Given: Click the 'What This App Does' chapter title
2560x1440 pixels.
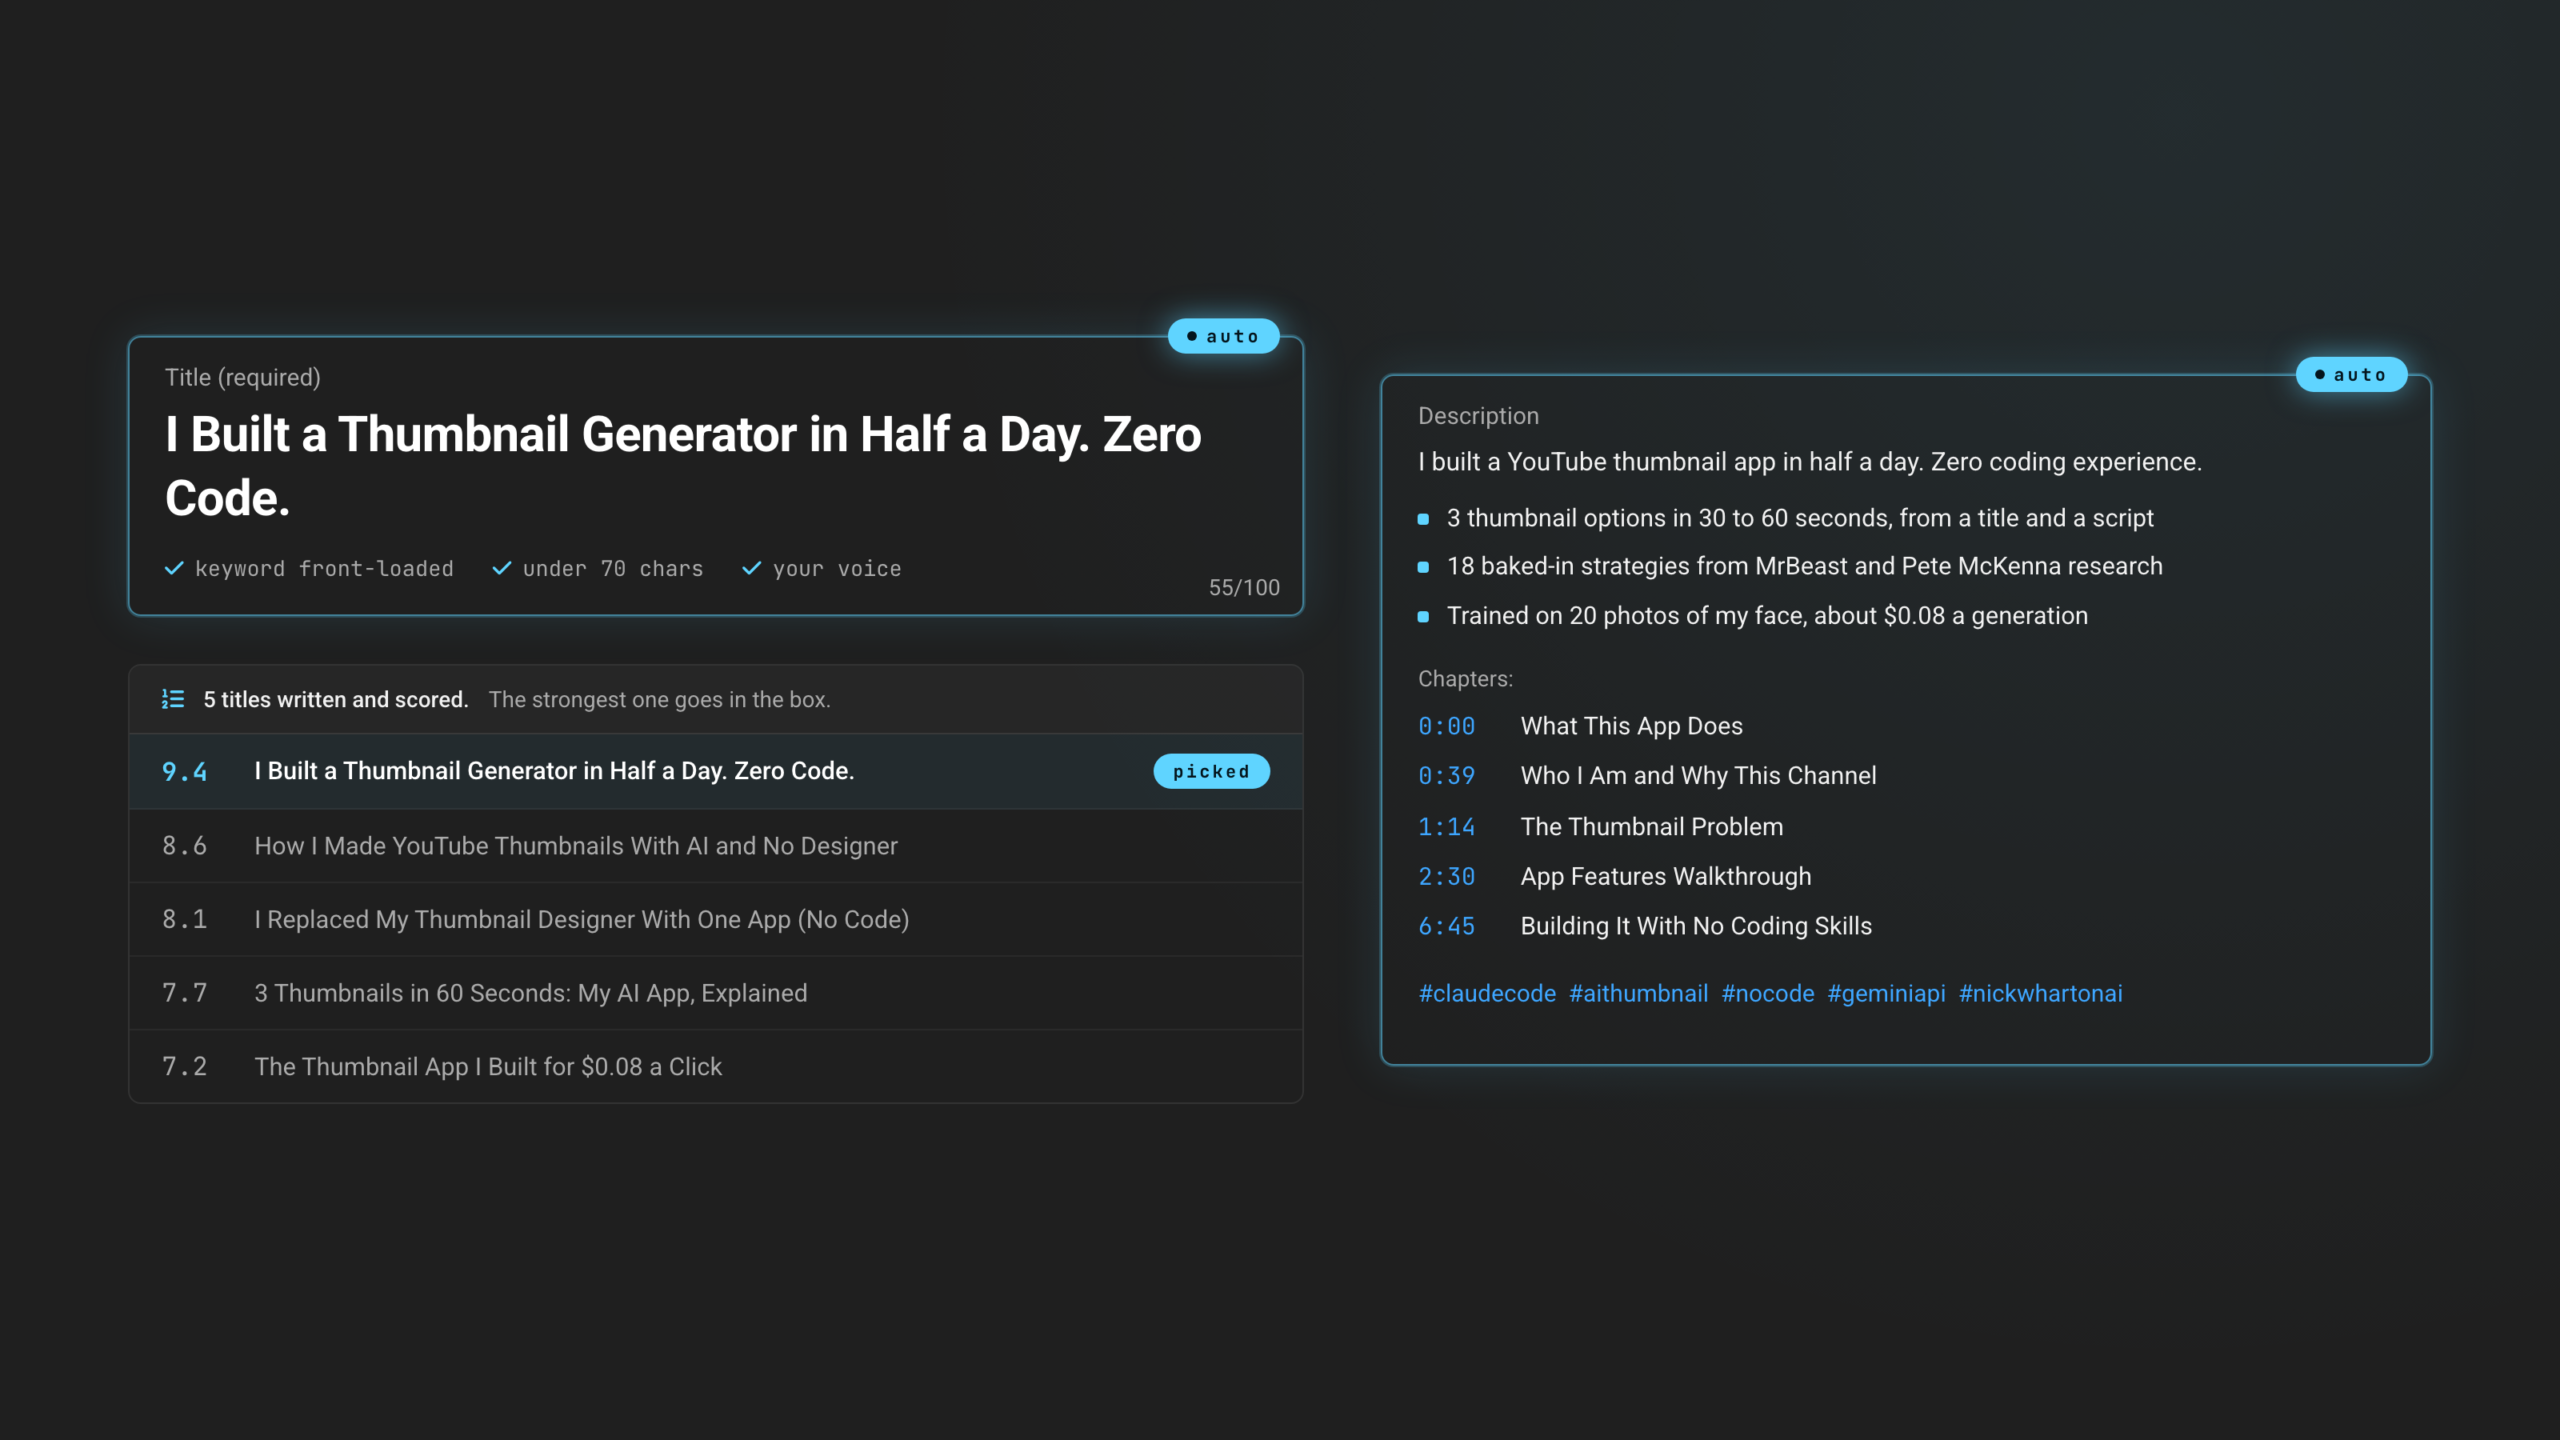Looking at the screenshot, I should [1631, 726].
